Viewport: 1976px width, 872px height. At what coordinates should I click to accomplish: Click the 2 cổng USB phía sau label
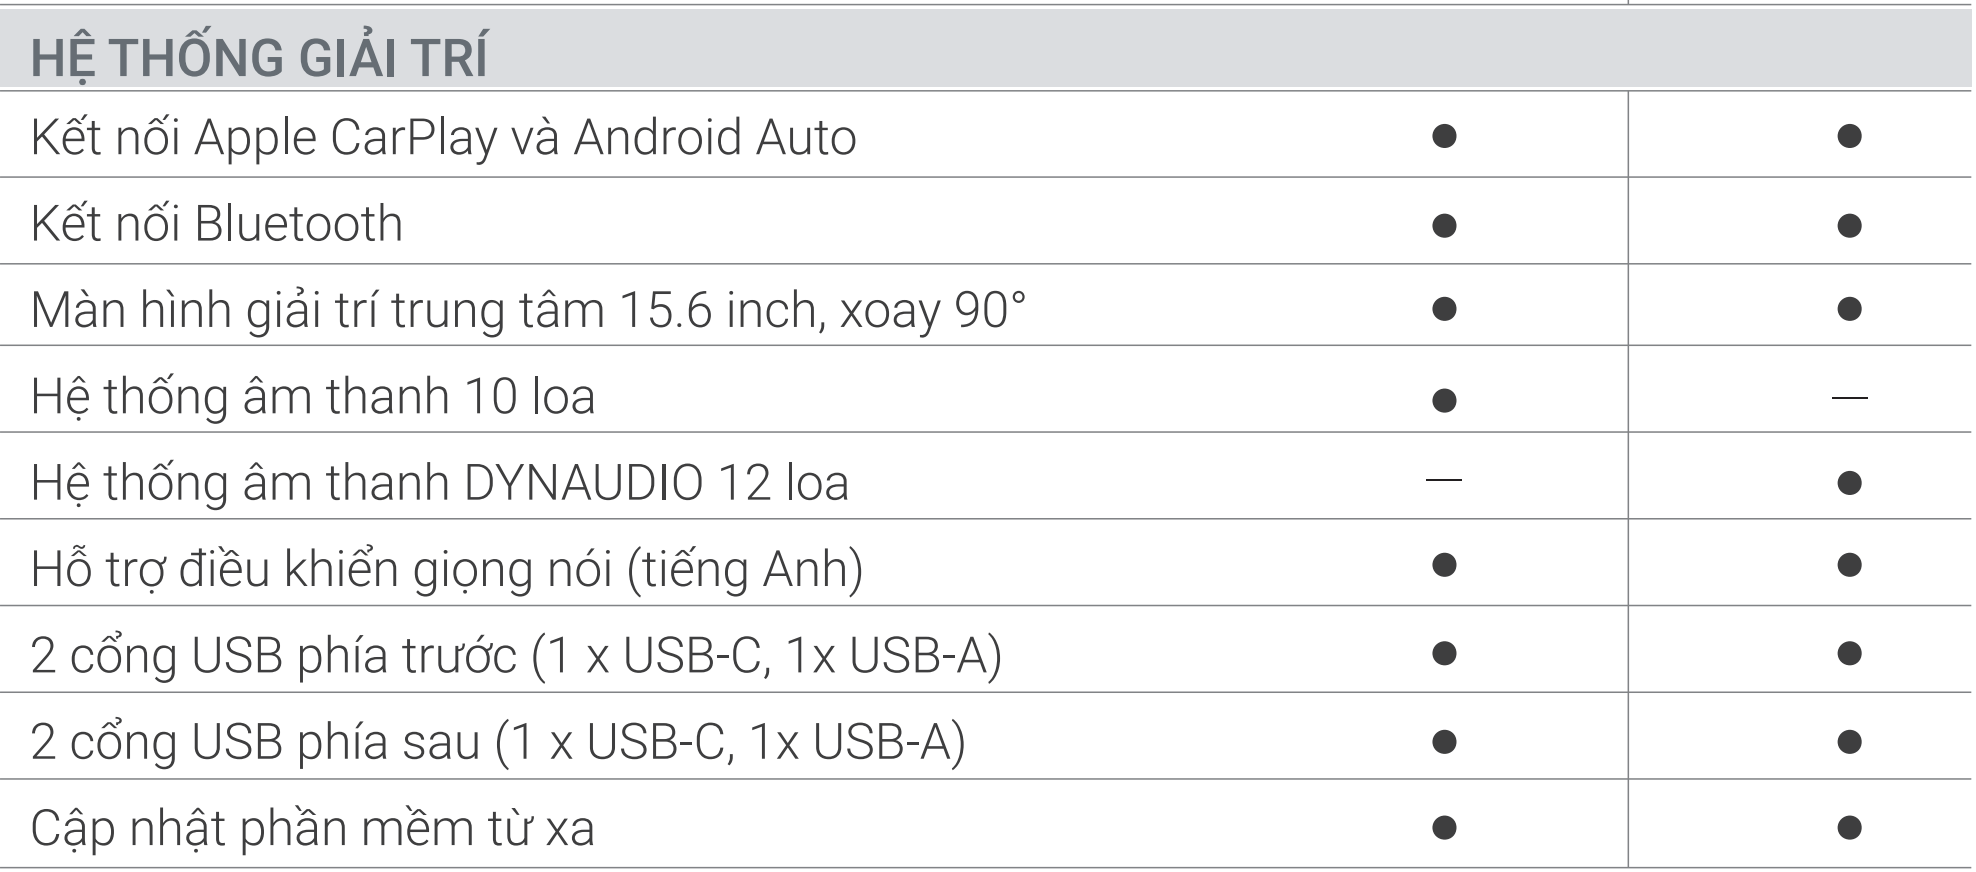498,742
